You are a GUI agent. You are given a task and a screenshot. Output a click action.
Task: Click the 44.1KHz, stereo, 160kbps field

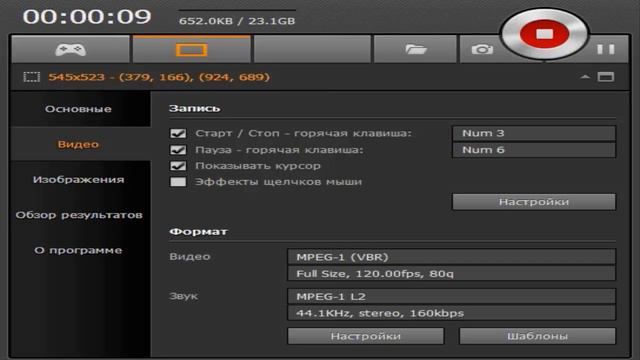point(451,313)
